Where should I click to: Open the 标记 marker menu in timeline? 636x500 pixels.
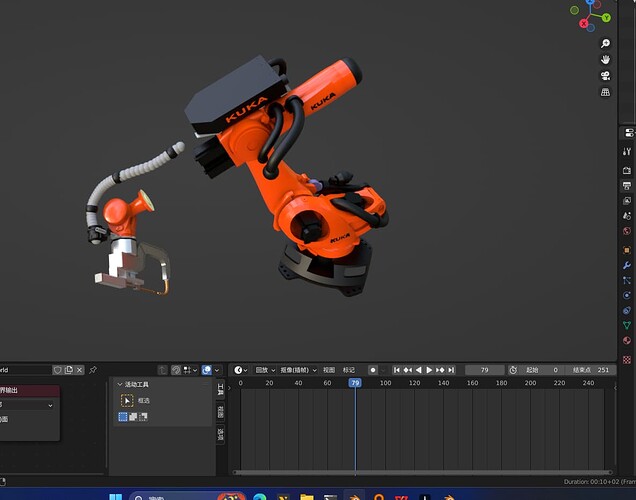[349, 370]
